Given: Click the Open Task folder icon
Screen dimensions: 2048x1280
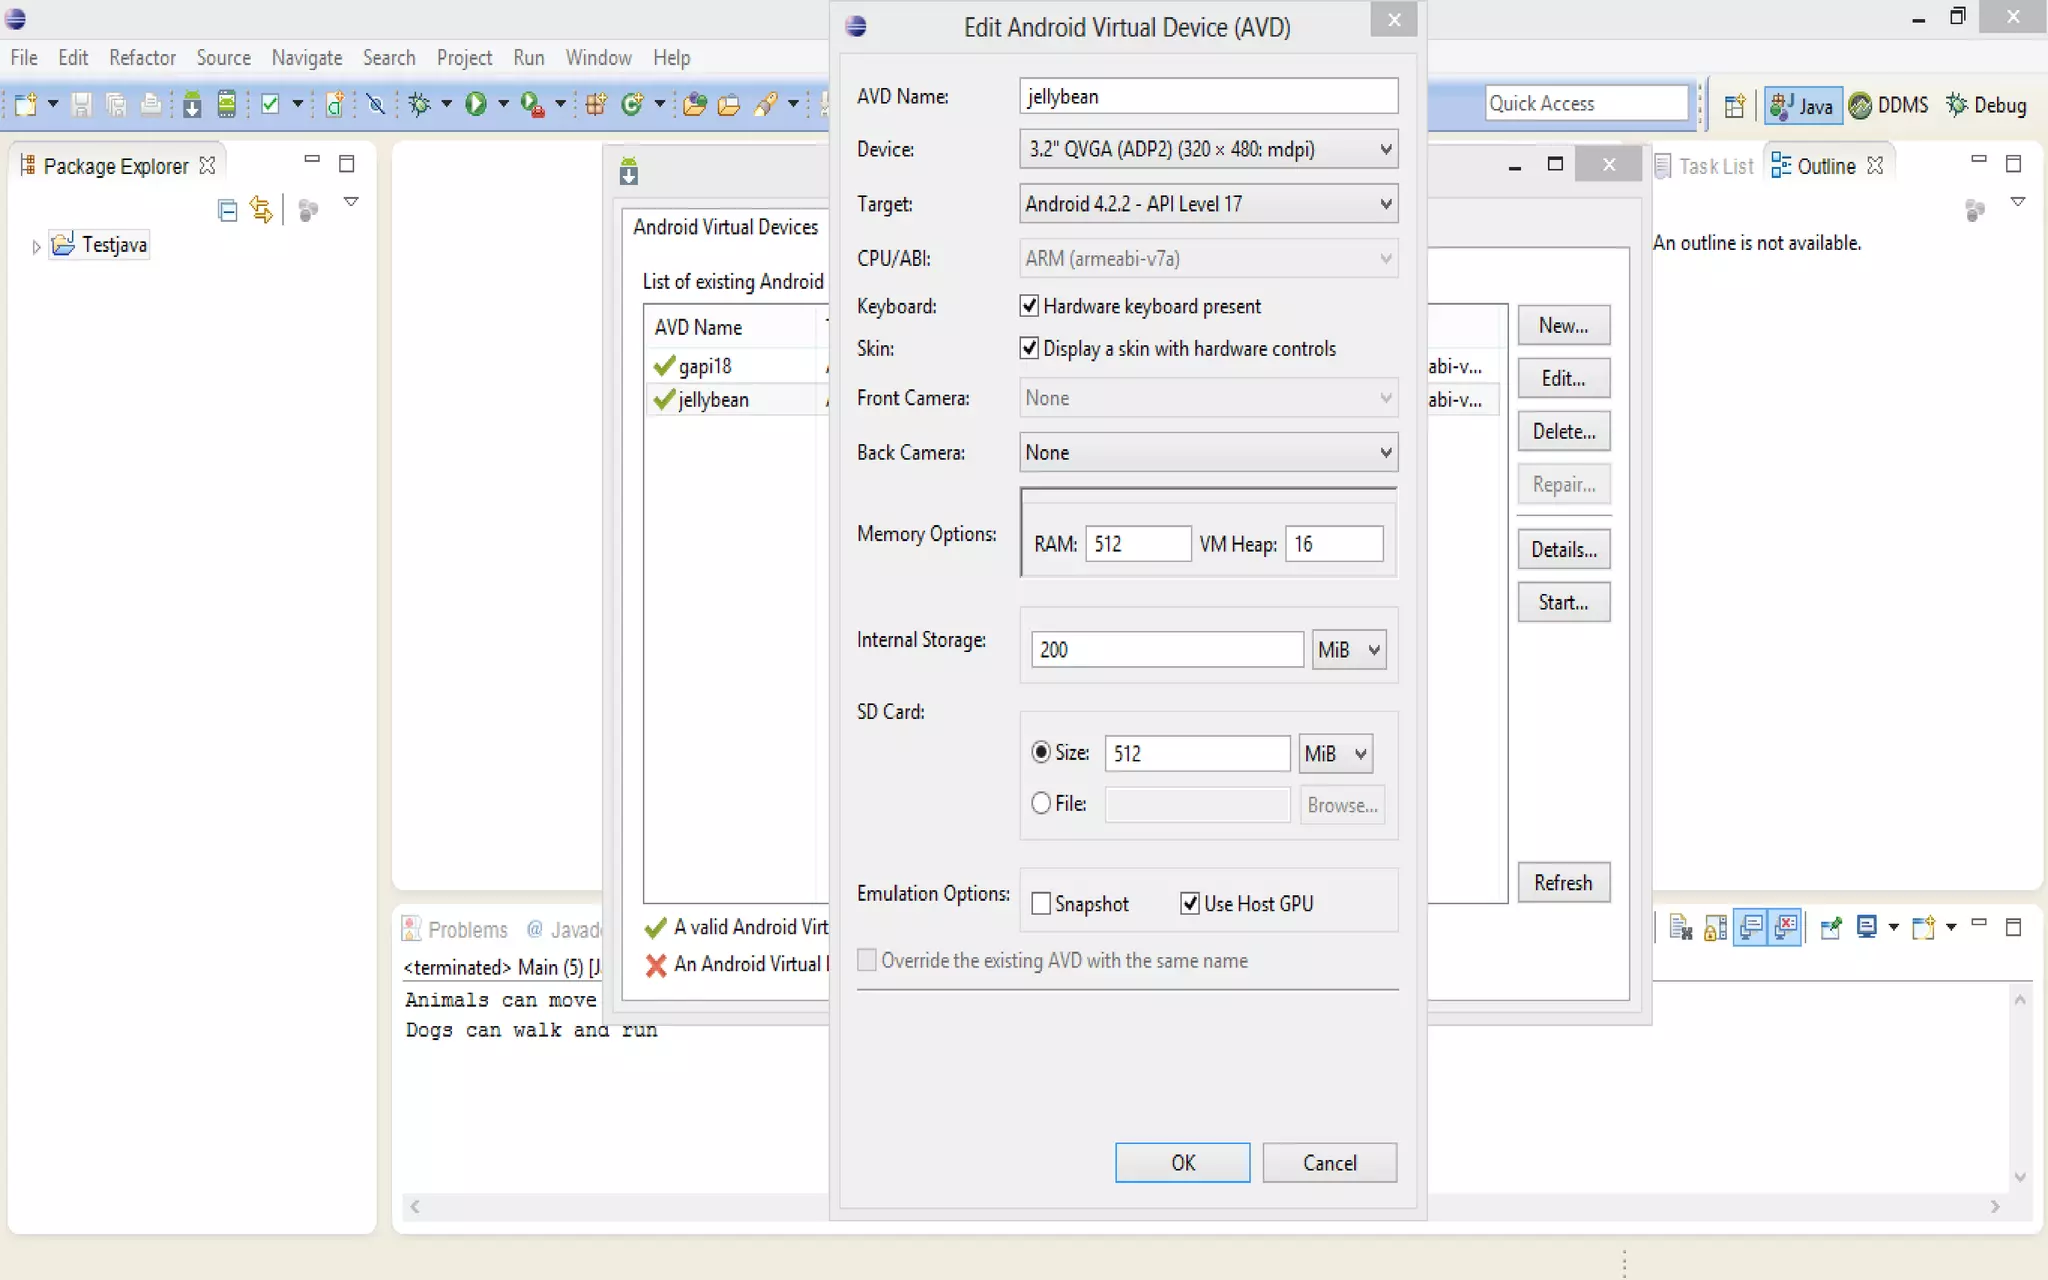Looking at the screenshot, I should [x=729, y=104].
